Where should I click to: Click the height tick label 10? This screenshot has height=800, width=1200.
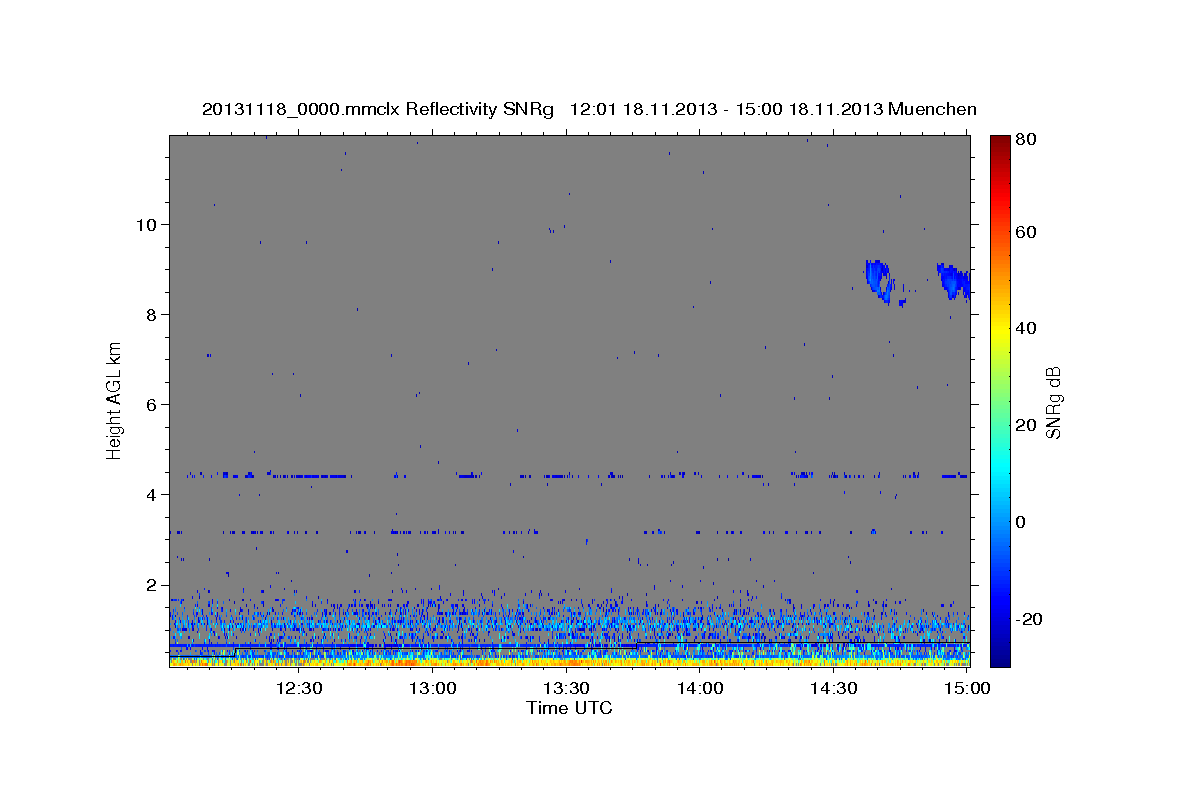(145, 224)
